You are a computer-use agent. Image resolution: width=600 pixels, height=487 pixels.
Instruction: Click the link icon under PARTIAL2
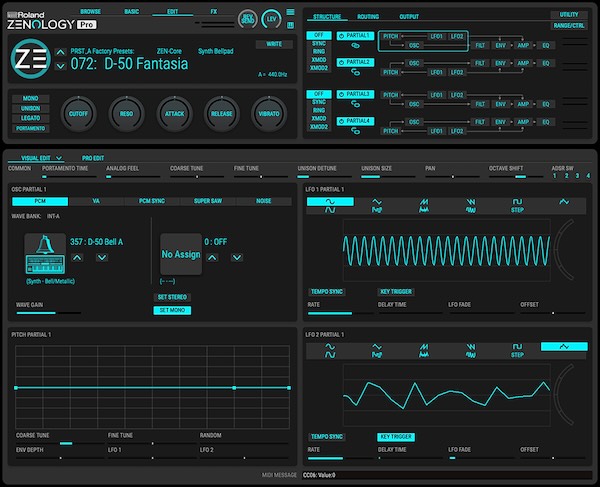pos(355,72)
